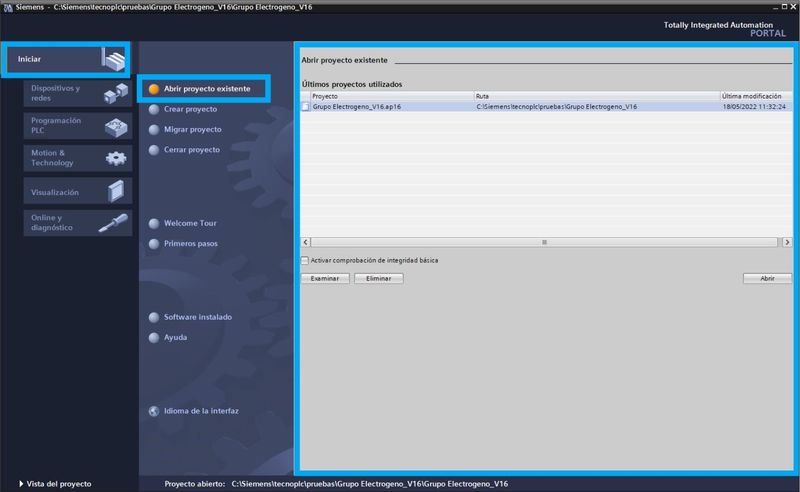The image size is (800, 492).
Task: Click the Abrir button
Action: click(x=767, y=278)
